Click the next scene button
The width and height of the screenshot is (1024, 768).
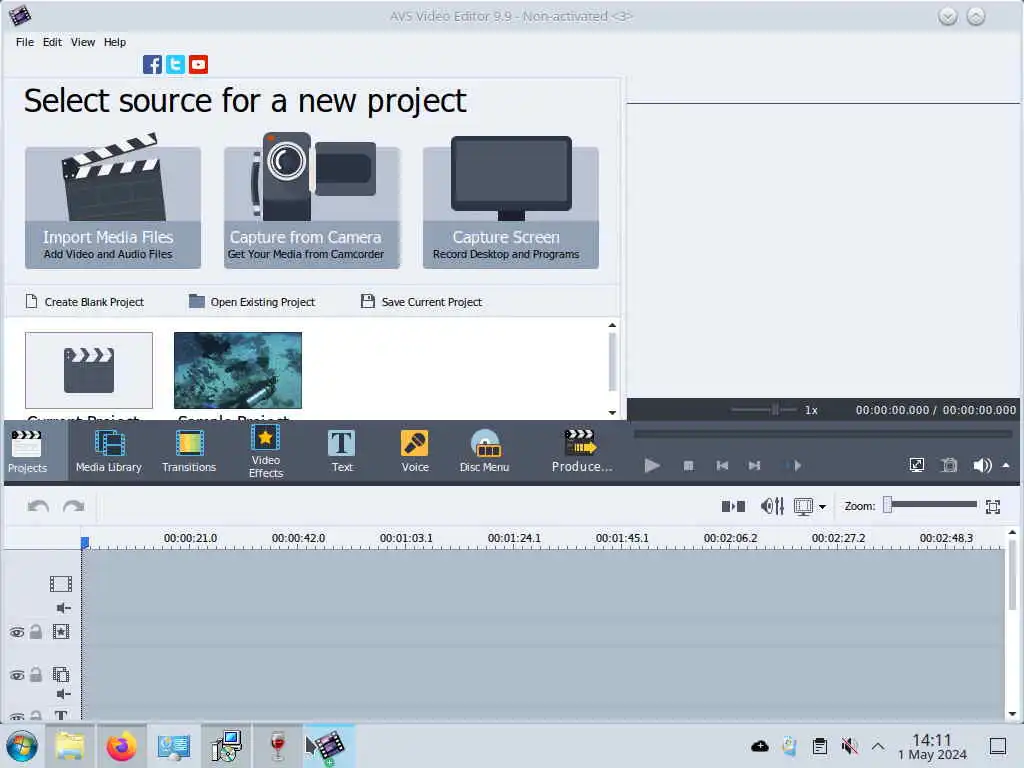pyautogui.click(x=795, y=466)
